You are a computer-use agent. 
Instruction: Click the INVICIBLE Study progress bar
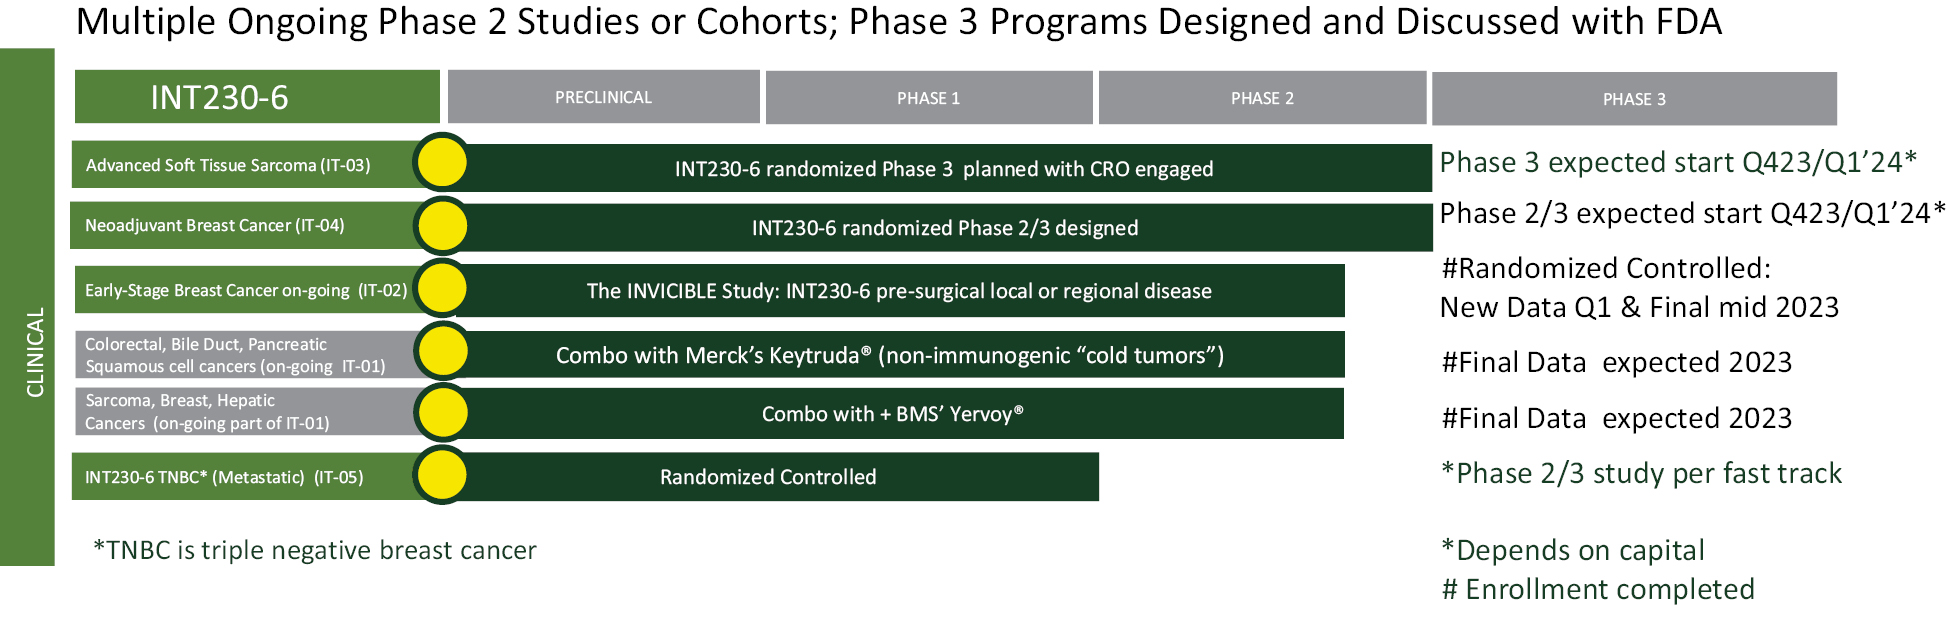pyautogui.click(x=899, y=291)
